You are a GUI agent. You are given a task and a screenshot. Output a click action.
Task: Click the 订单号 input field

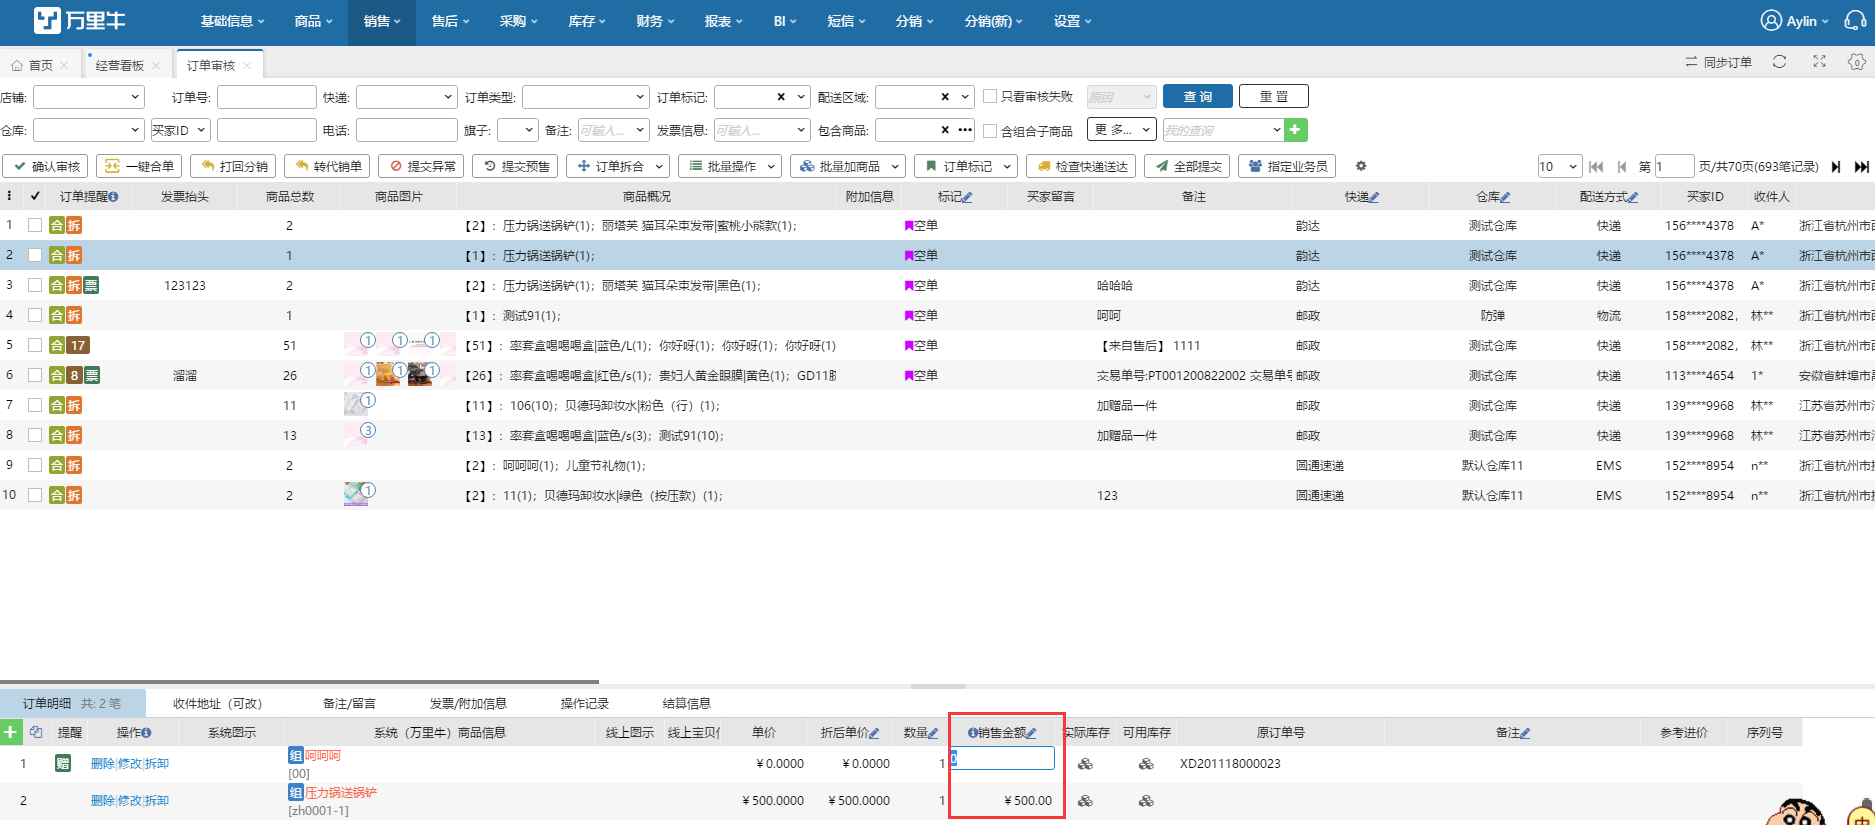click(267, 97)
